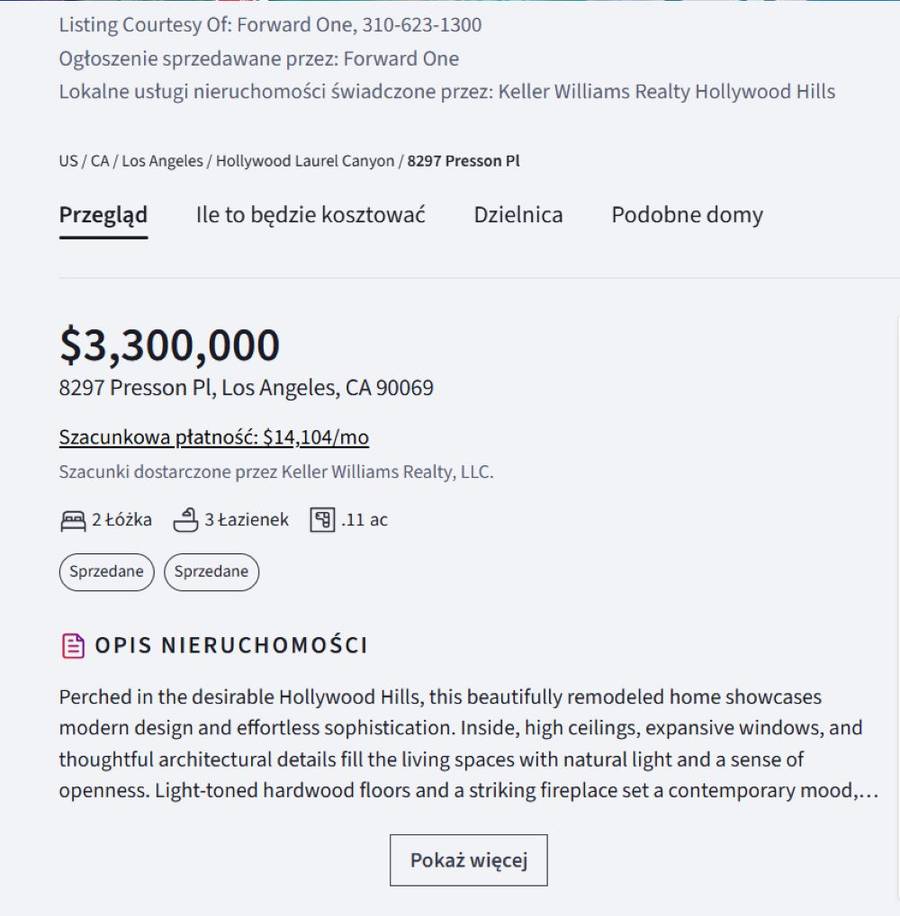Click the document icon next to OPIS NIERUCHOMOŚCI
Image resolution: width=900 pixels, height=916 pixels.
pos(71,645)
